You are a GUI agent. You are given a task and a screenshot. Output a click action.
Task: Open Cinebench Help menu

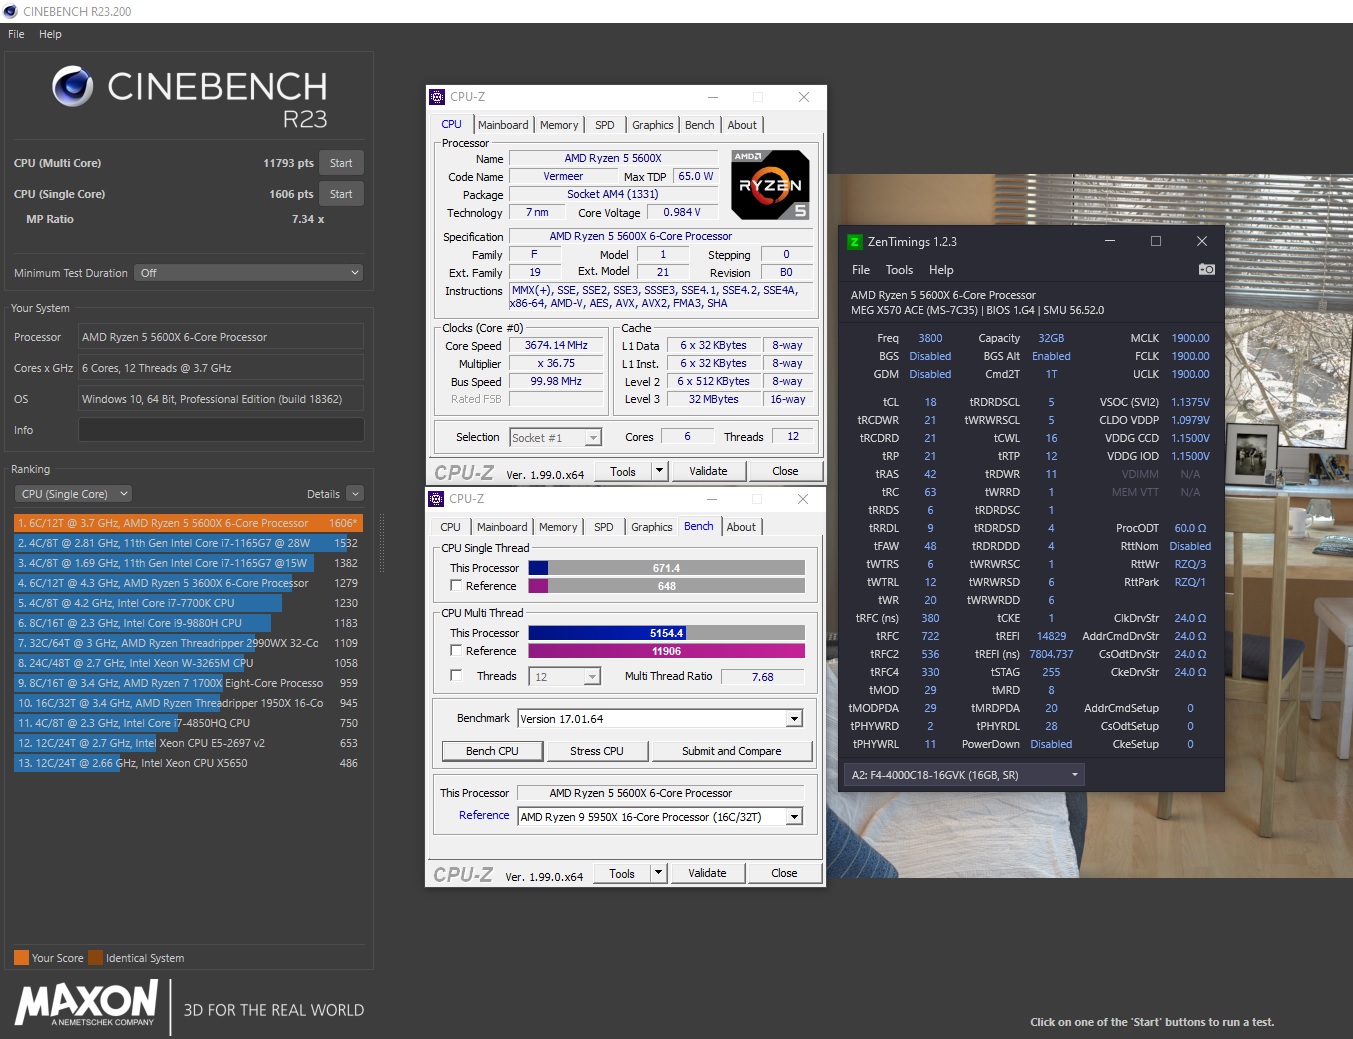50,34
